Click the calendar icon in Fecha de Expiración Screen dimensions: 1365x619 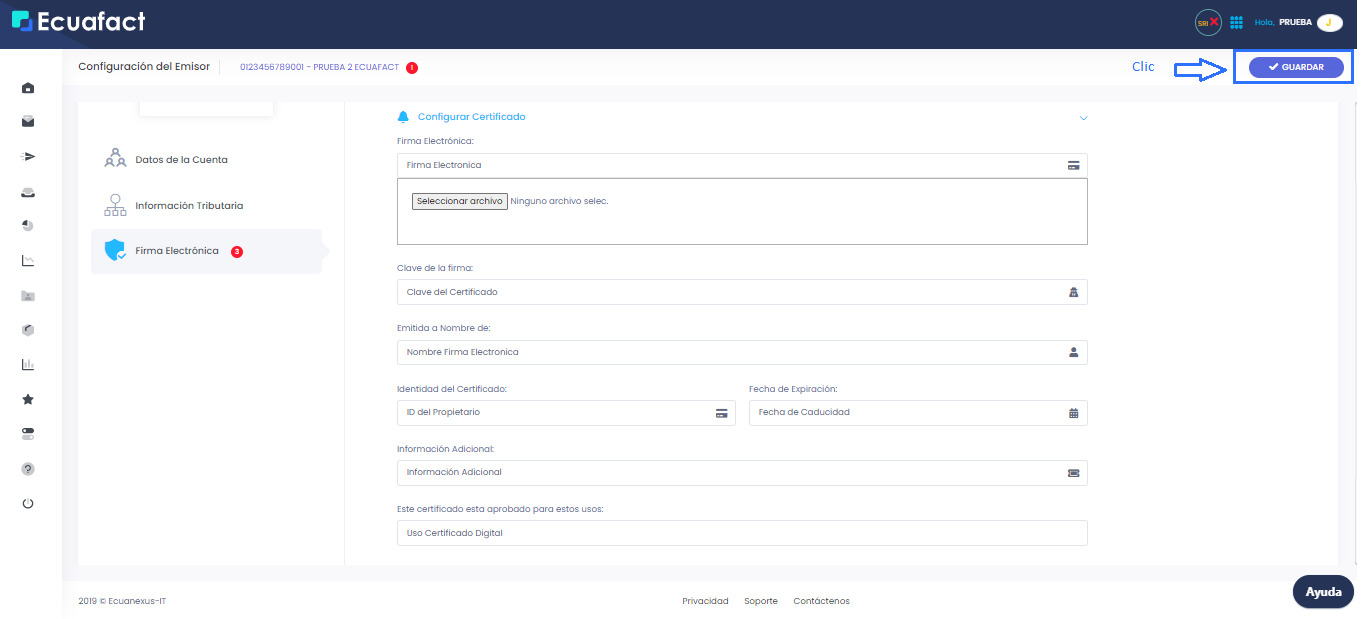(x=1073, y=412)
